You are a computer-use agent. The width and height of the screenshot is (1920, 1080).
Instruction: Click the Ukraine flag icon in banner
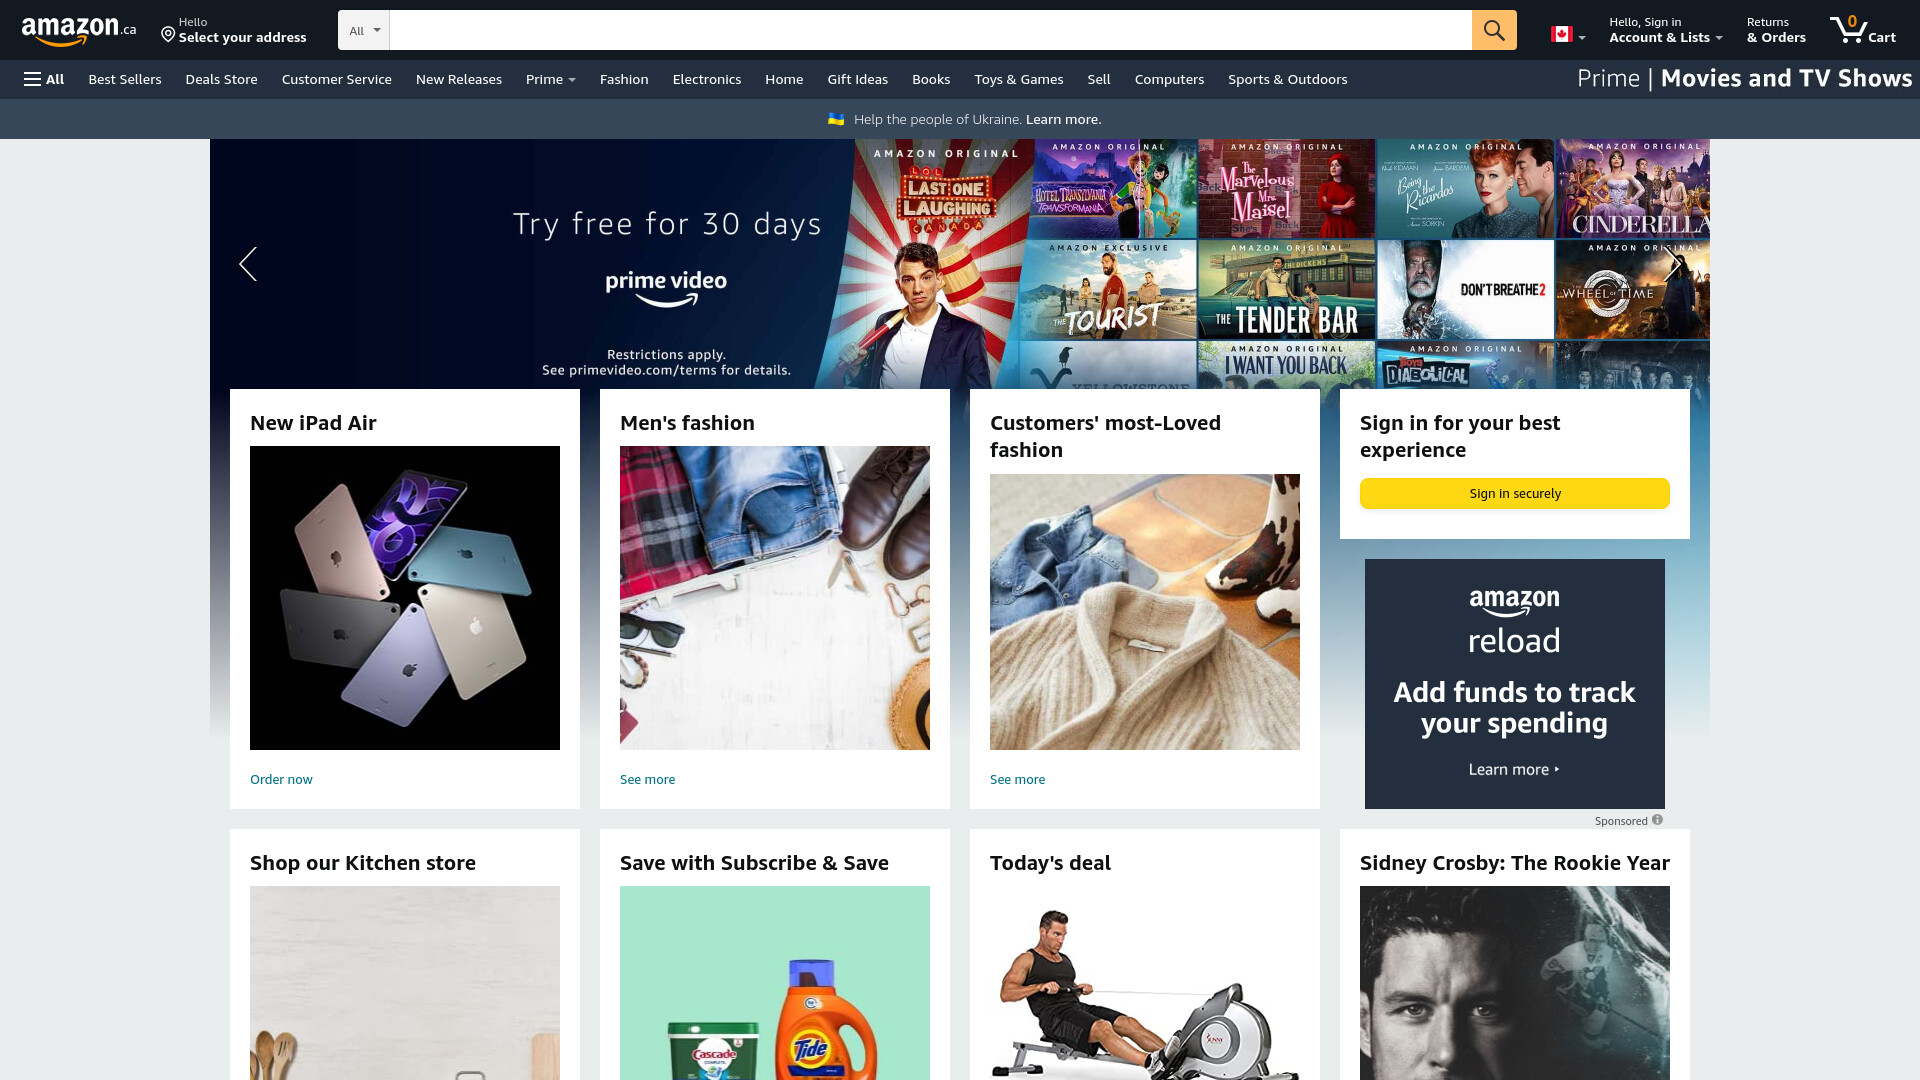click(x=836, y=119)
